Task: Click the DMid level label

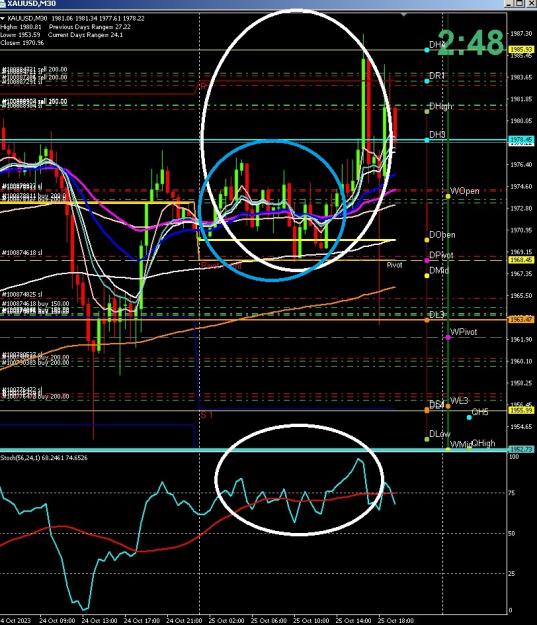Action: pos(439,271)
